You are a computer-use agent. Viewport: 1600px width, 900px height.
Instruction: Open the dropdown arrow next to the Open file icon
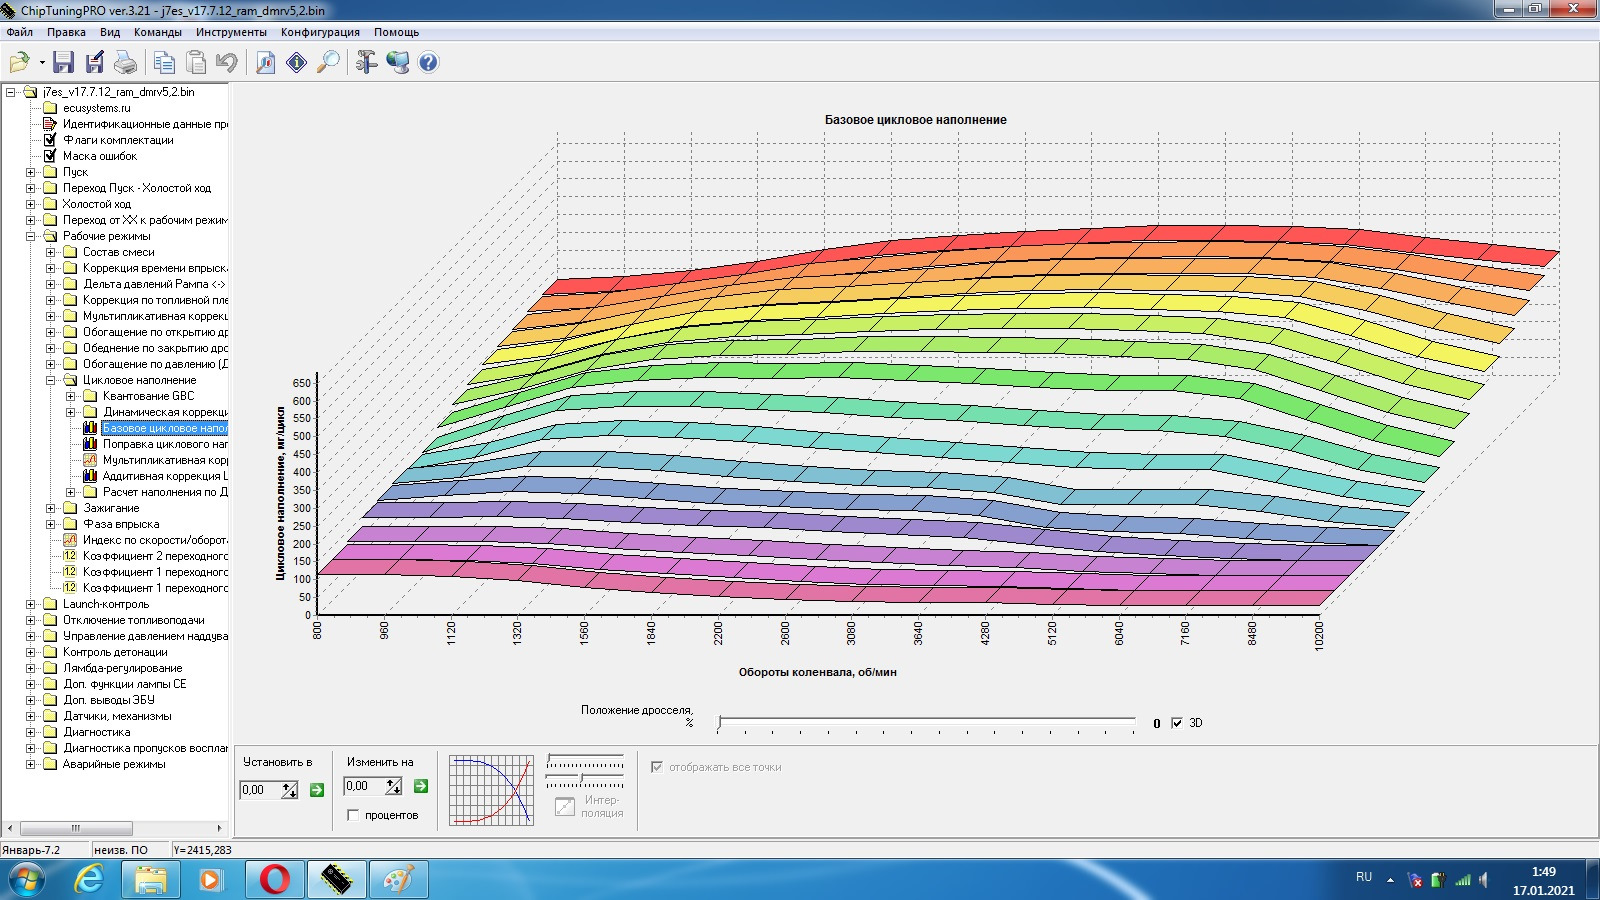click(x=42, y=63)
